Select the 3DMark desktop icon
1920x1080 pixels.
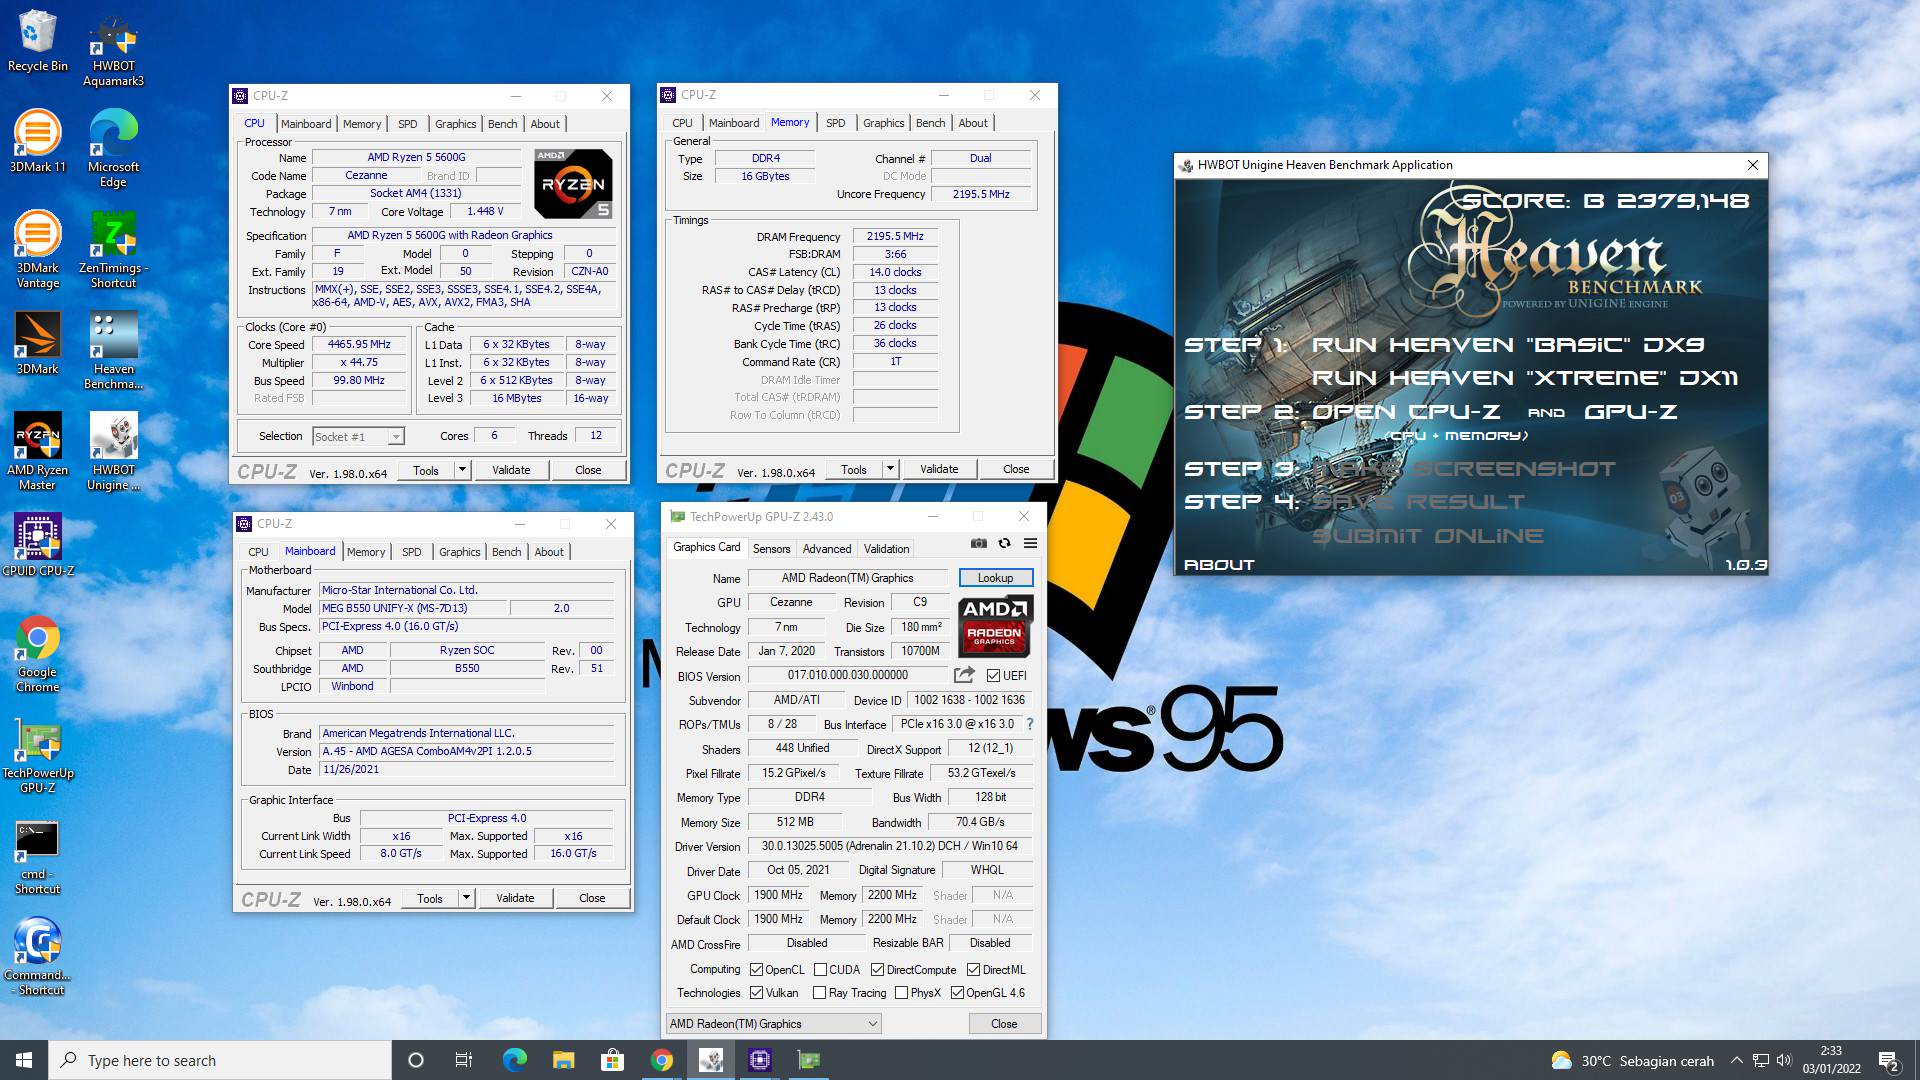[37, 344]
